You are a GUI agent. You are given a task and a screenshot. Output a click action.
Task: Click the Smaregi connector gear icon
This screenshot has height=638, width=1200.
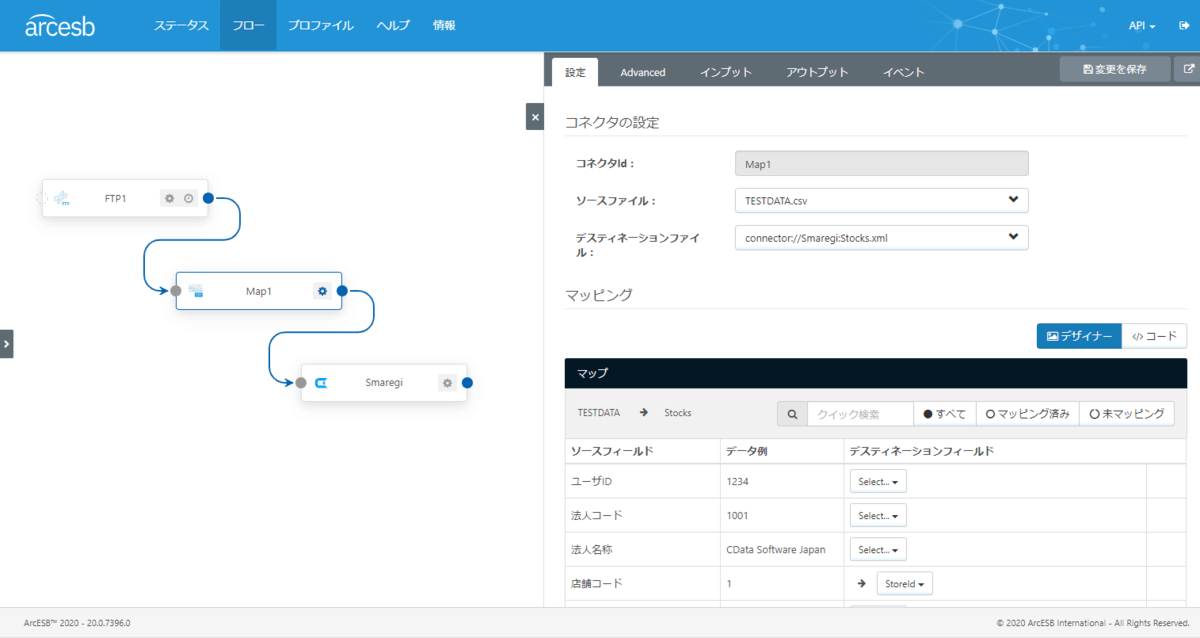(448, 383)
